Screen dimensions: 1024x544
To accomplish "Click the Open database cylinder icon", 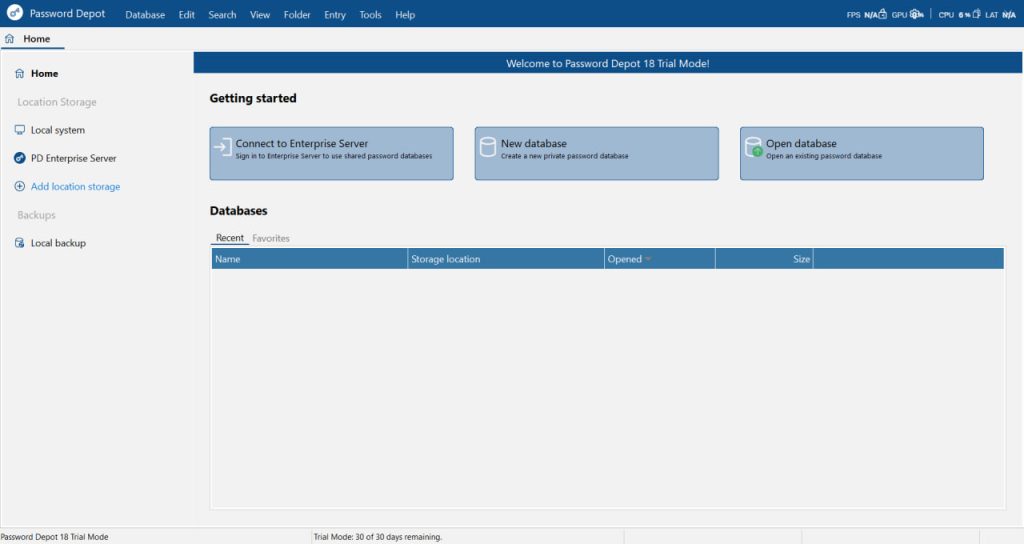I will [754, 147].
